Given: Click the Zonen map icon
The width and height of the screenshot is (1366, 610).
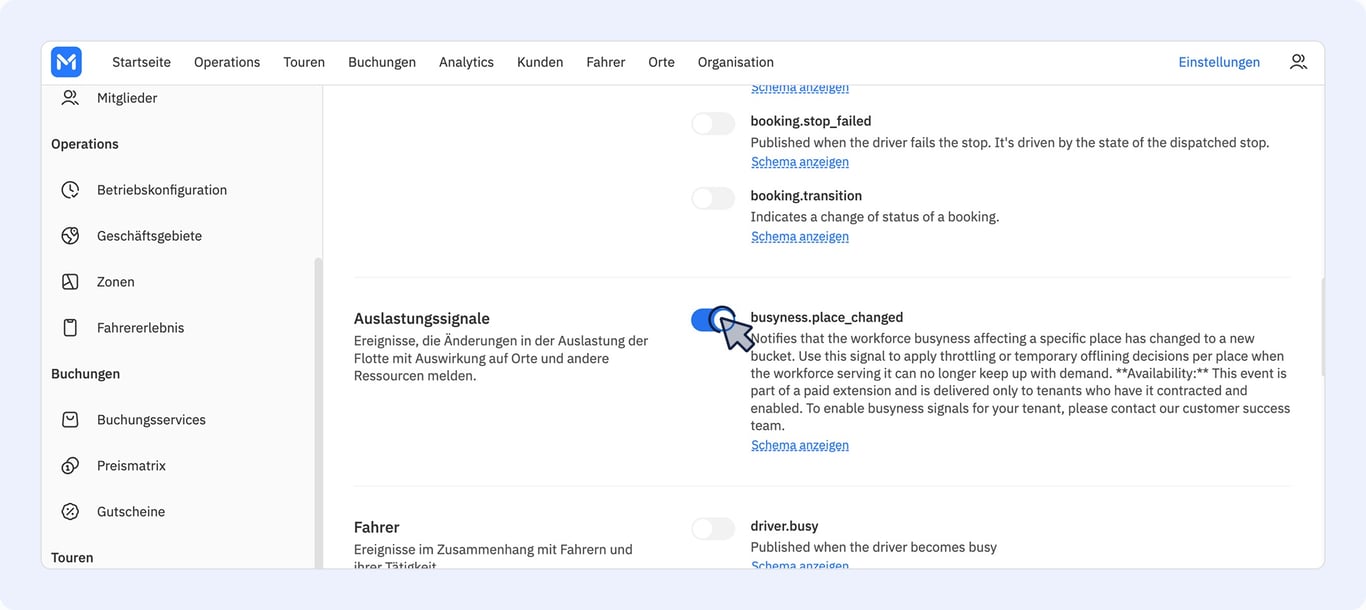Looking at the screenshot, I should coord(70,282).
